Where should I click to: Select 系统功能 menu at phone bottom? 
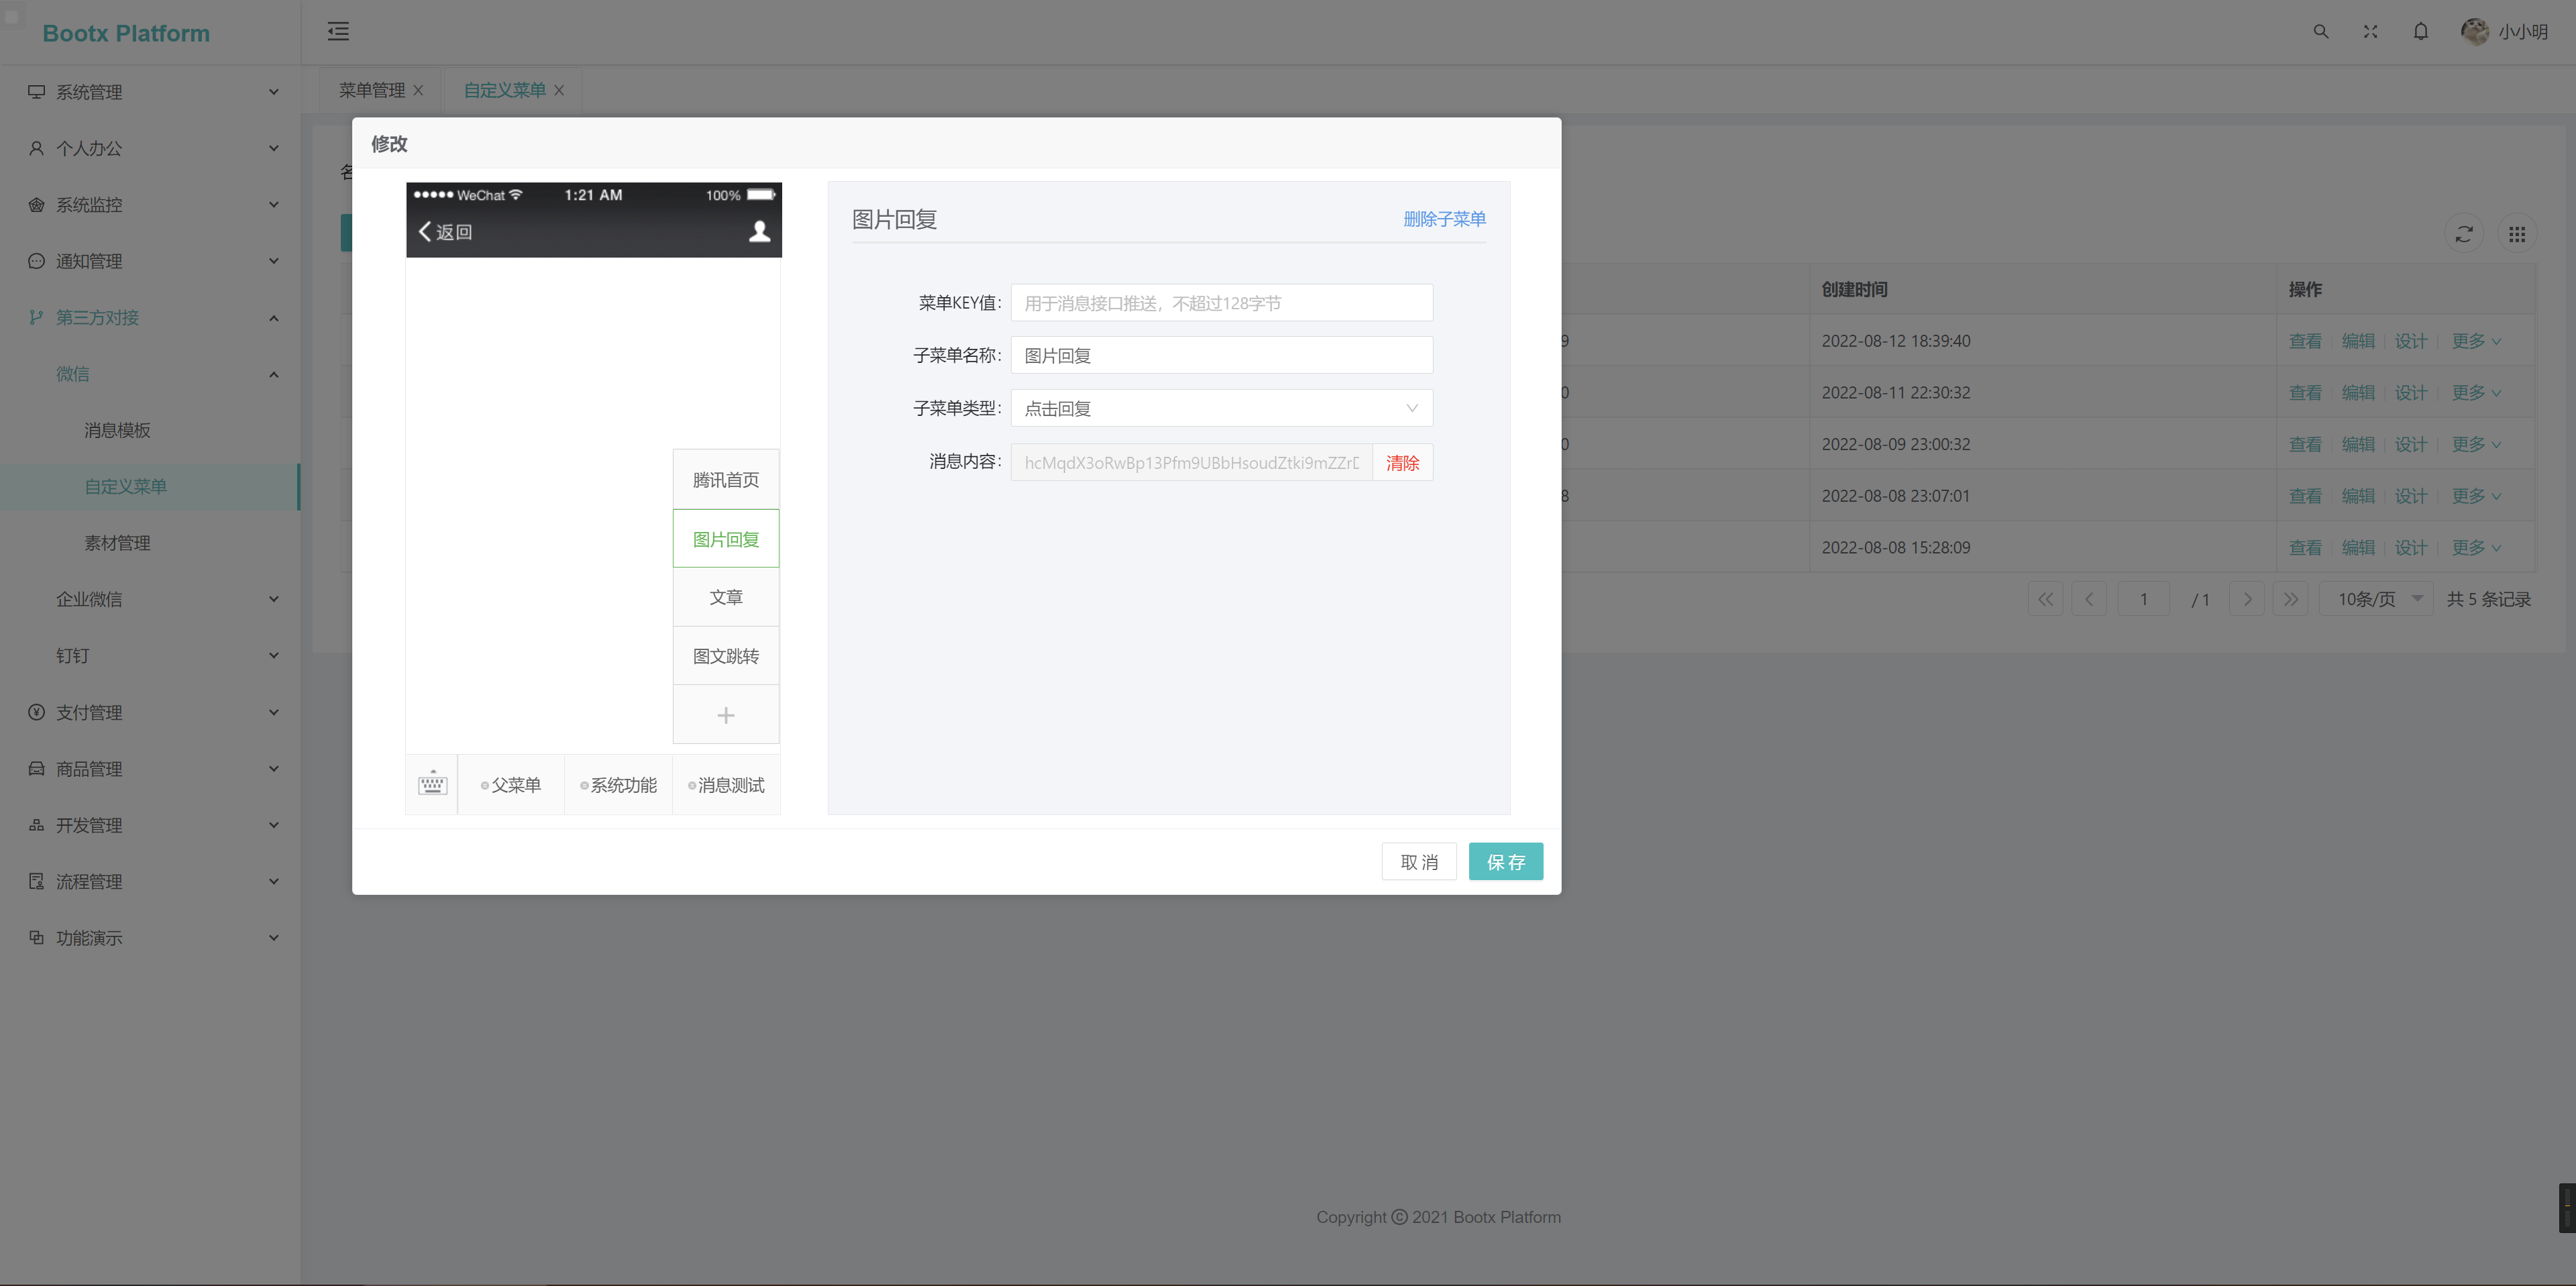pyautogui.click(x=618, y=785)
